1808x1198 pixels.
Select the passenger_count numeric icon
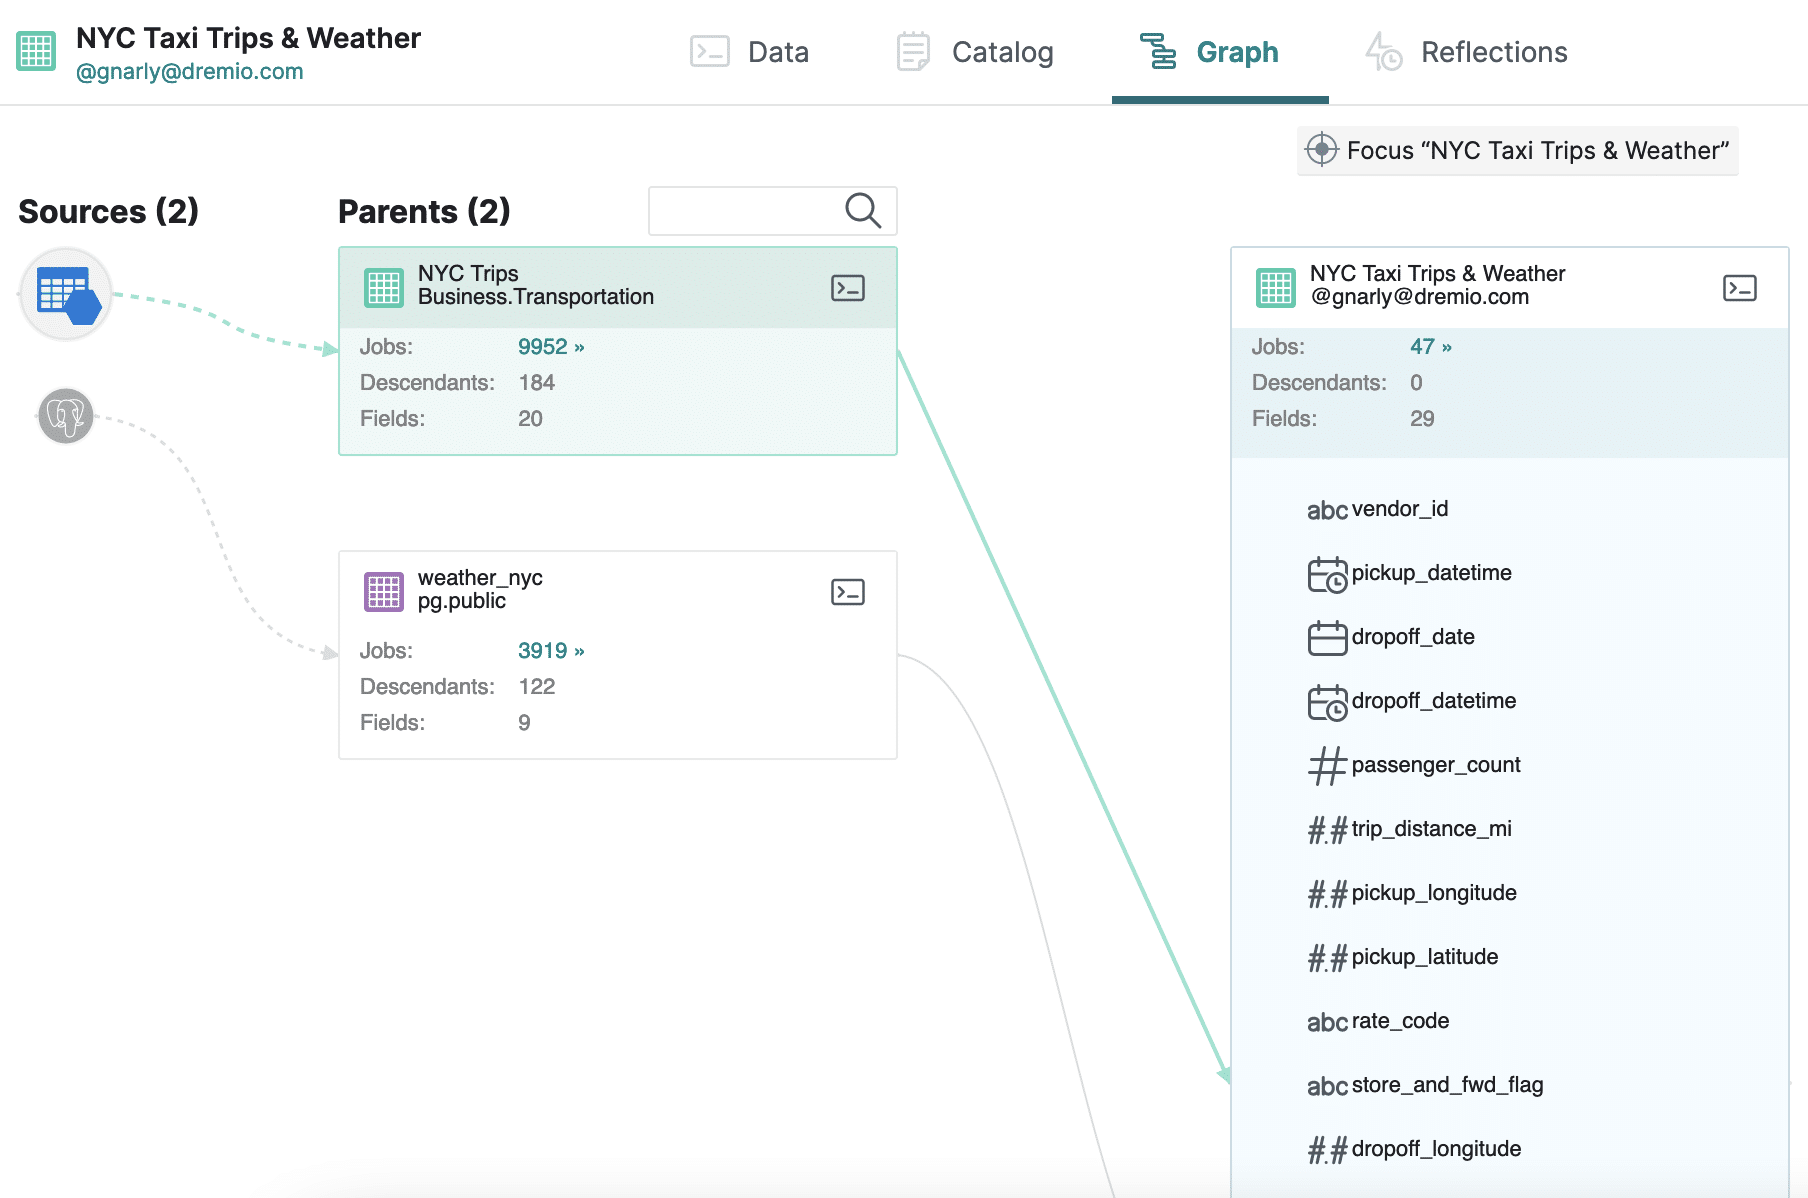point(1327,765)
